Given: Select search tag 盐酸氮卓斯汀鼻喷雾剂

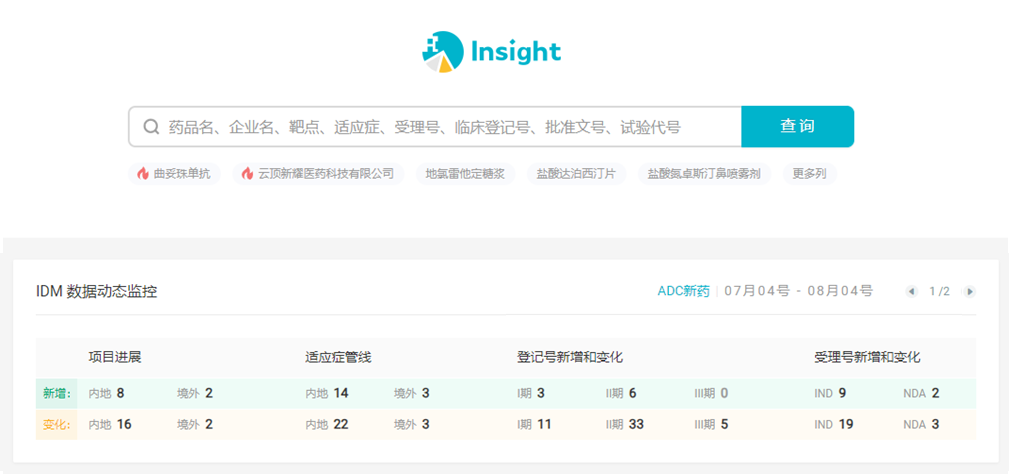Looking at the screenshot, I should coord(705,174).
